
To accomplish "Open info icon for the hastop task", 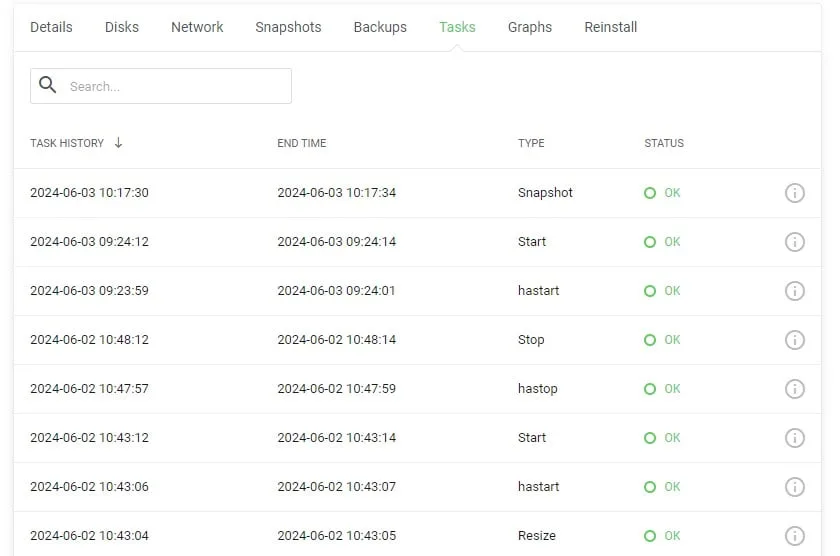I will [x=794, y=389].
